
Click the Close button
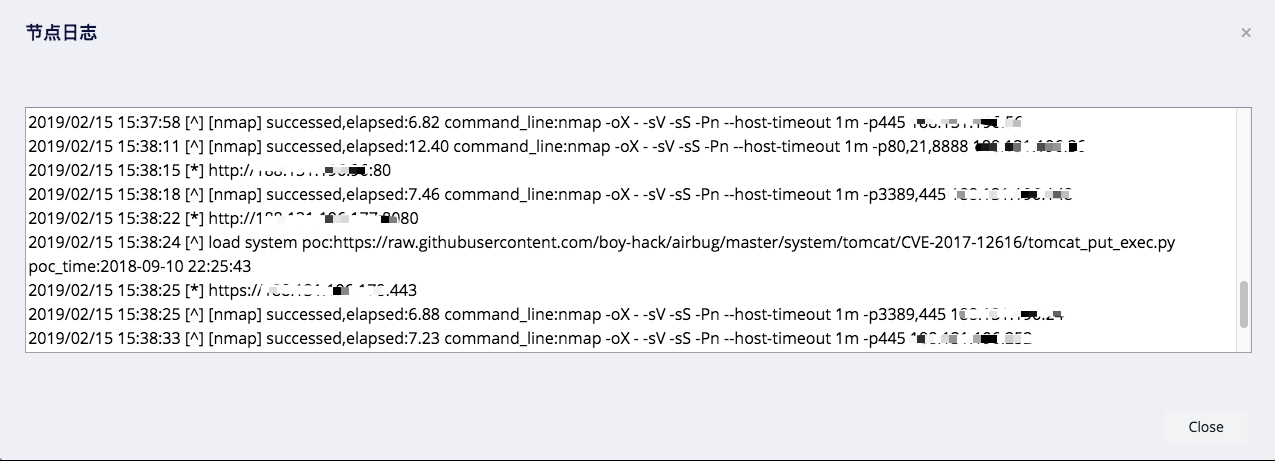point(1206,427)
